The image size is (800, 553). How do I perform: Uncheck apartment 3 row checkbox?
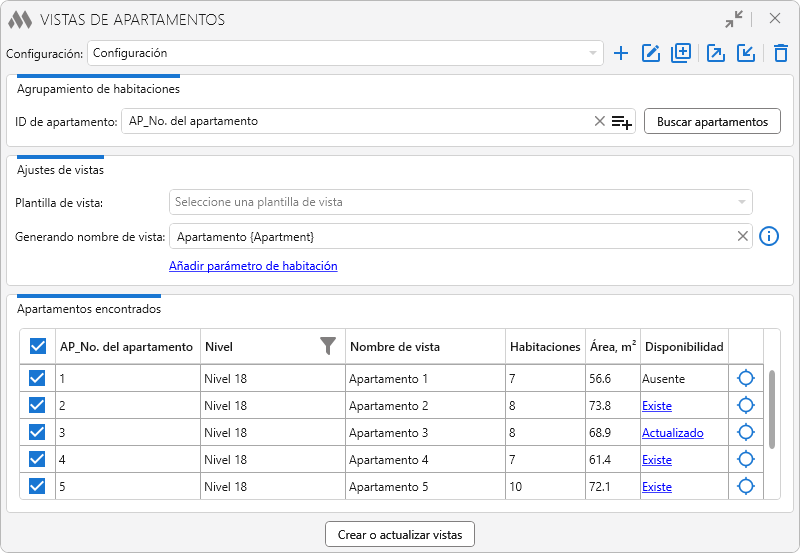click(x=37, y=432)
